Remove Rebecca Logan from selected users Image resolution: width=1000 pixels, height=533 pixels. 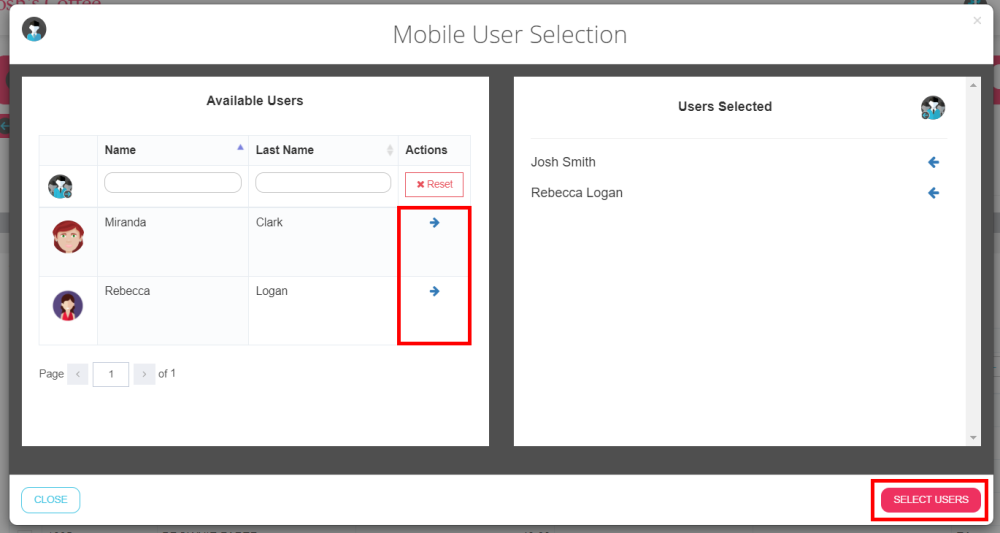933,193
